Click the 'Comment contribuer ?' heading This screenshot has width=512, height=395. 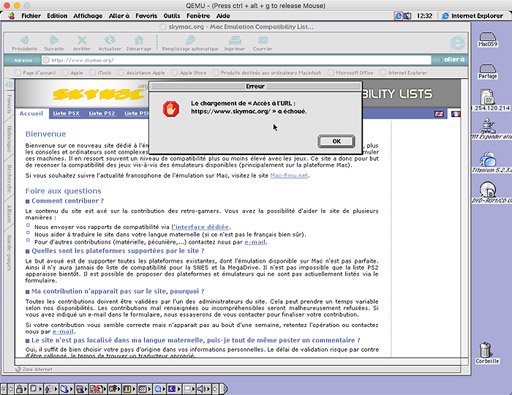tap(67, 201)
